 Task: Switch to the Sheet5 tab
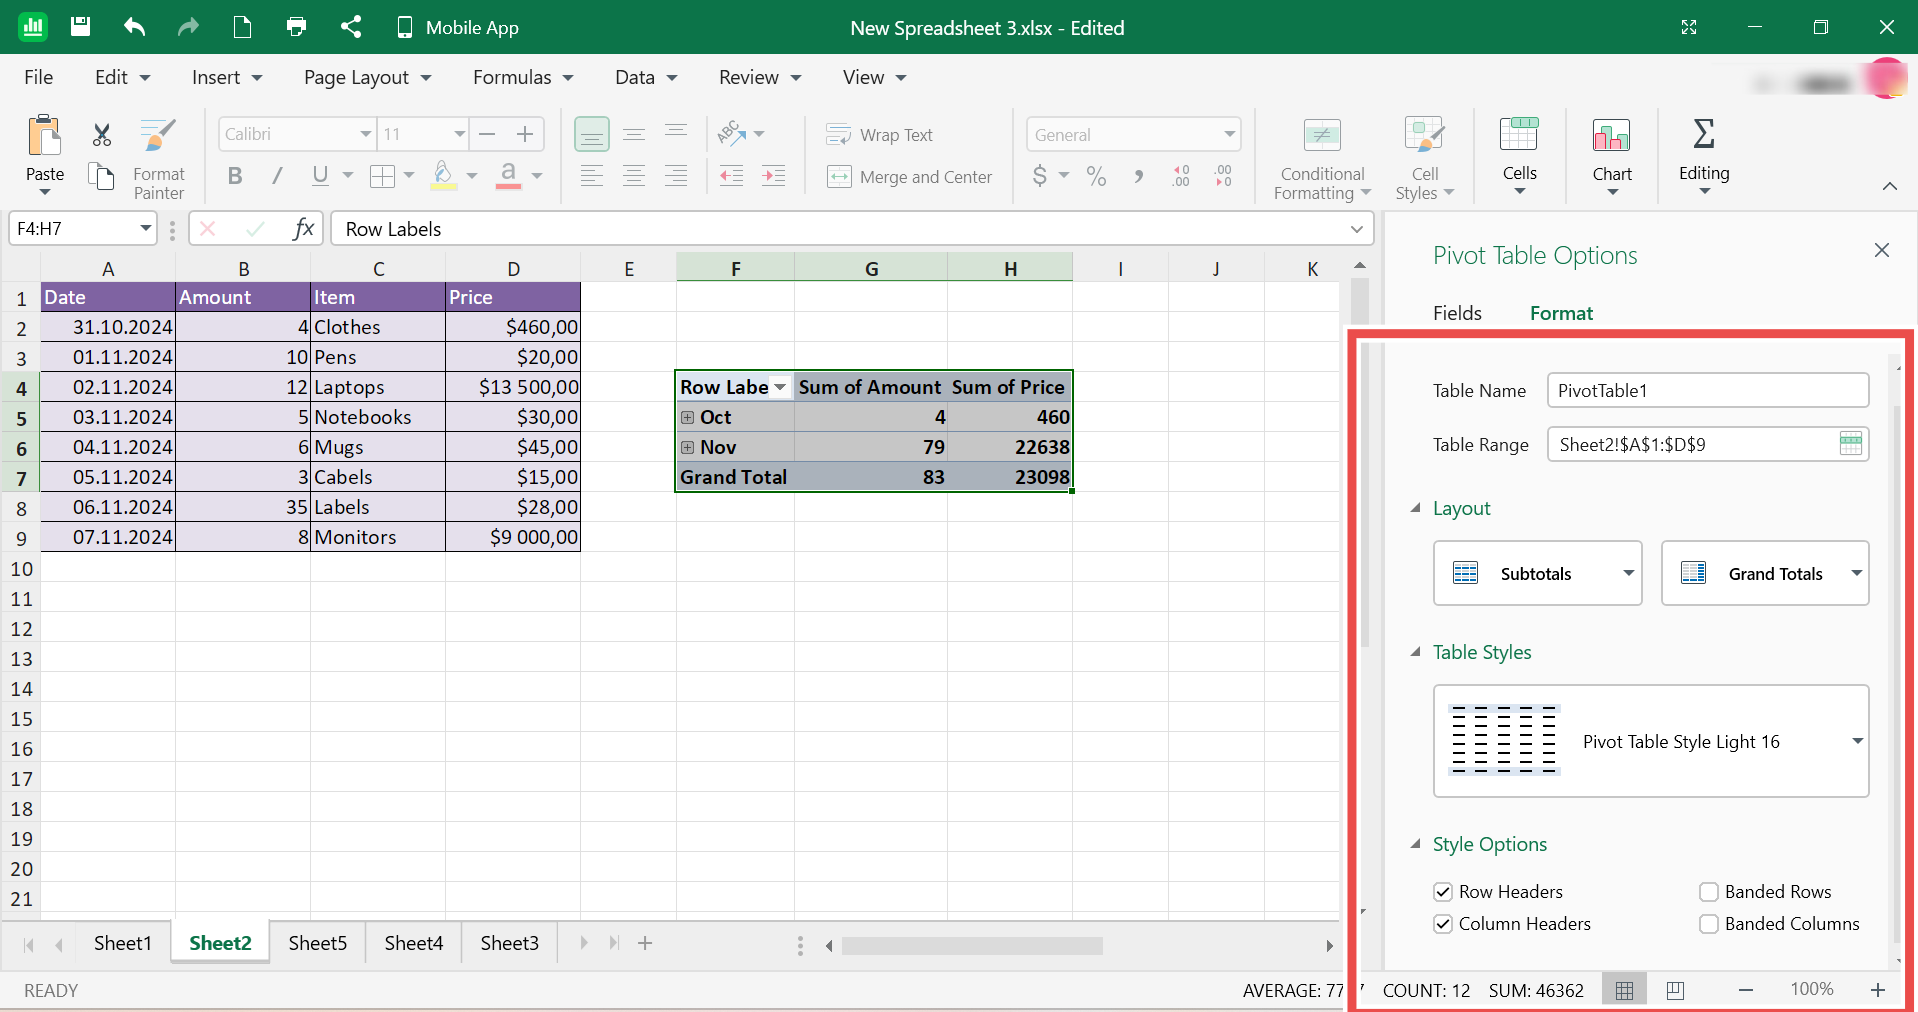click(317, 943)
